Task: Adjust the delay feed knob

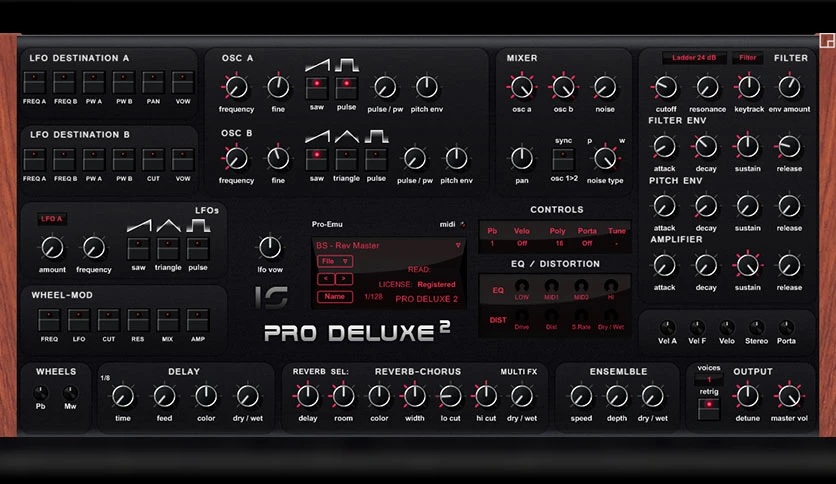Action: (164, 396)
